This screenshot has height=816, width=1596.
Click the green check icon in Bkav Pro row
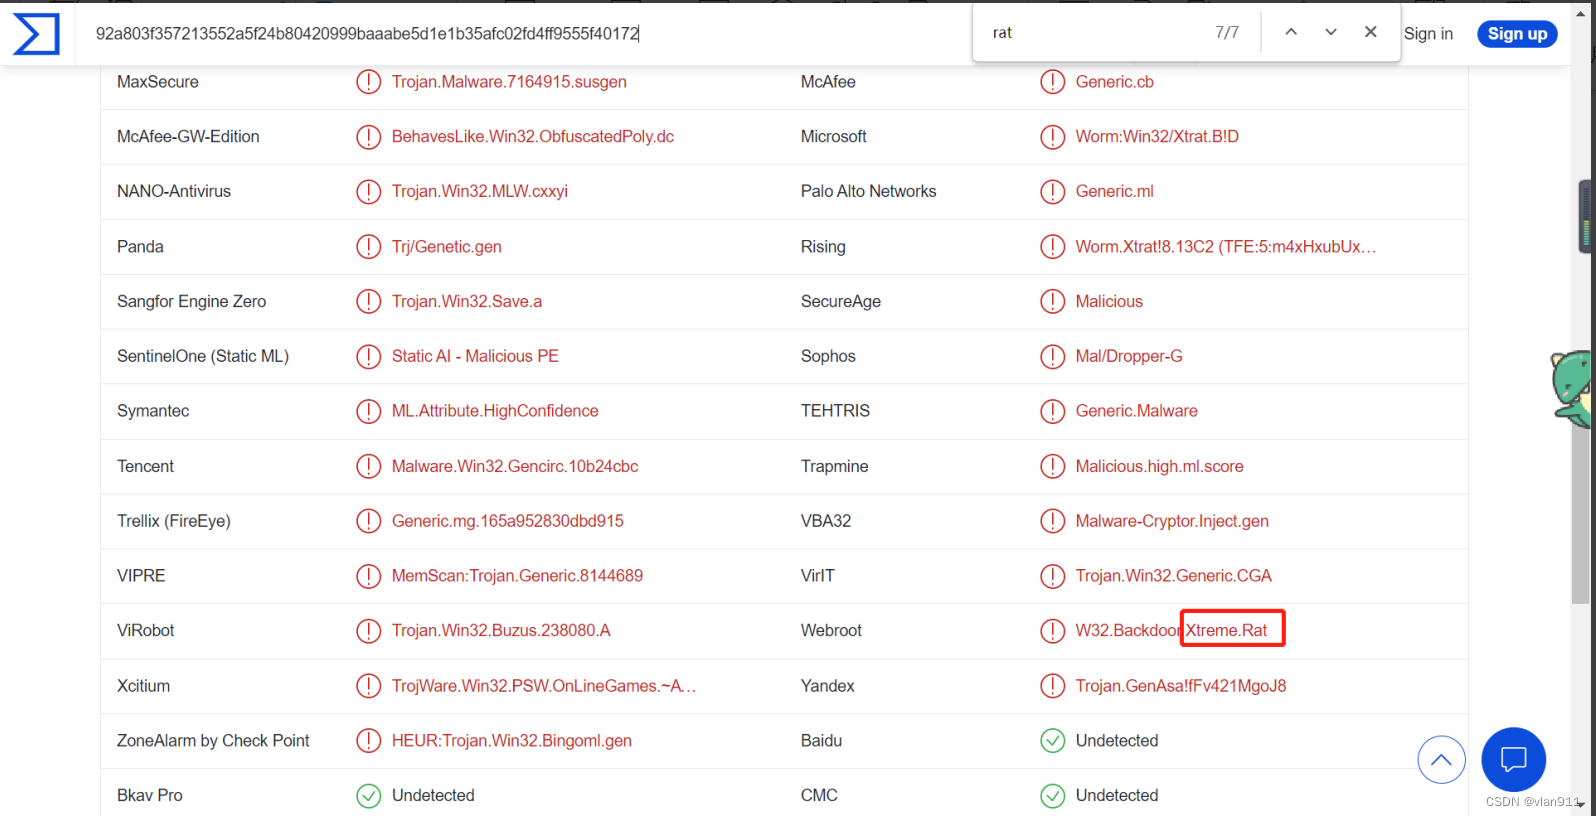[x=369, y=796]
